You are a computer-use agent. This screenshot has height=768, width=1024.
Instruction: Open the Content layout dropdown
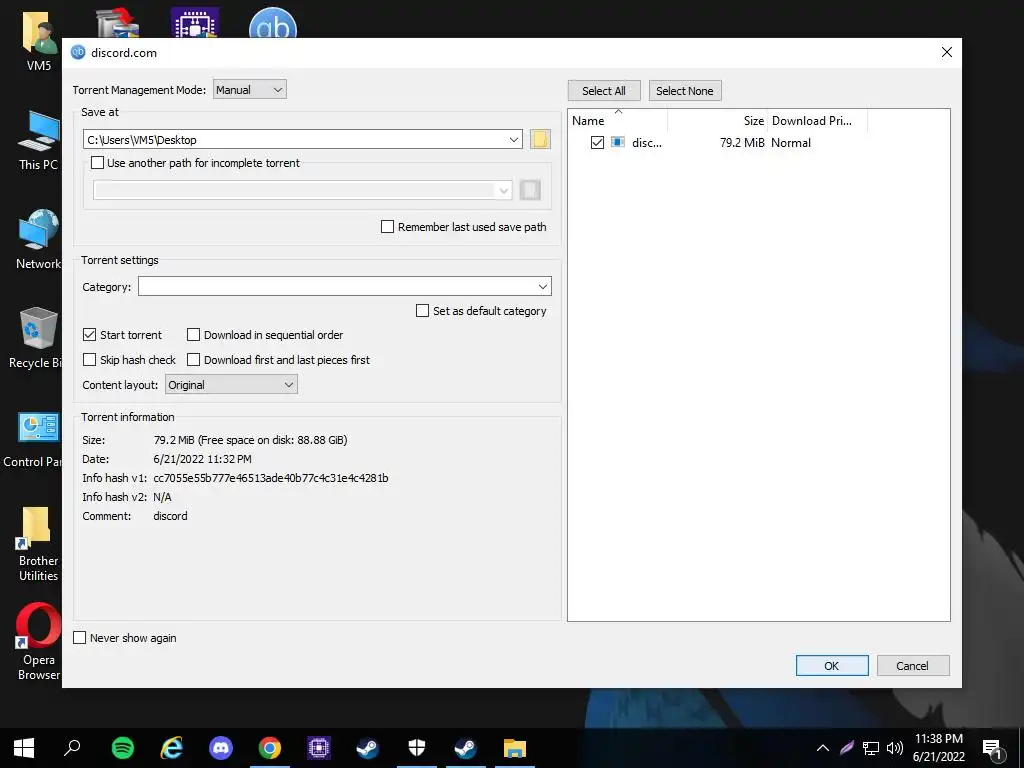coord(231,385)
